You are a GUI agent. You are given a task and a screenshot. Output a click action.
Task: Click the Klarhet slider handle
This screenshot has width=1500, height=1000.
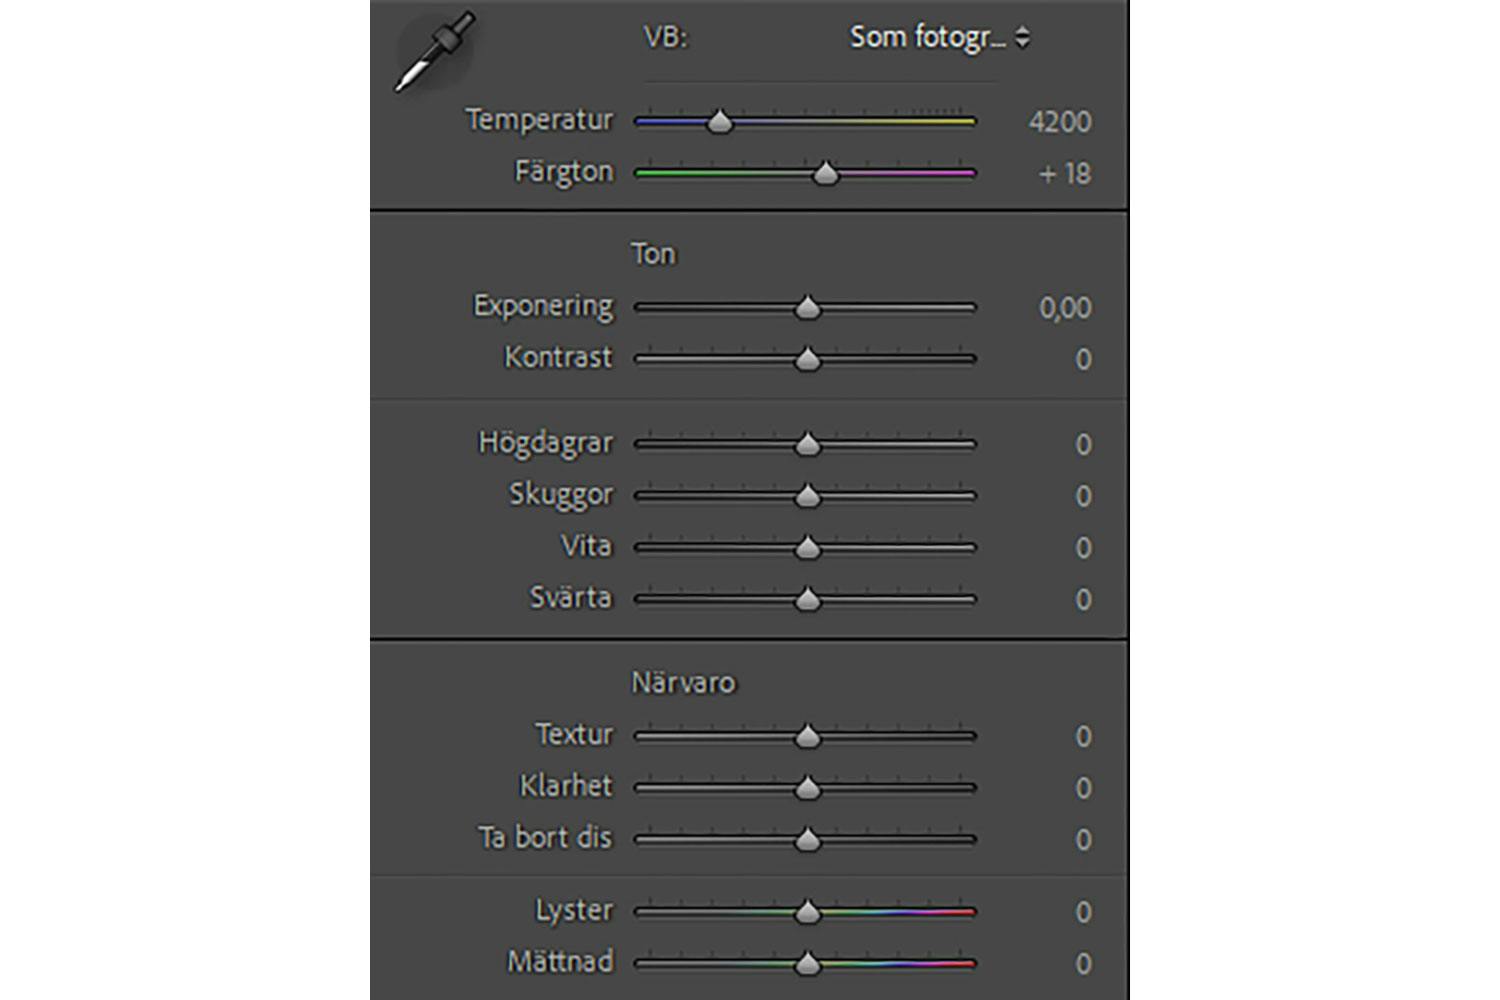click(x=807, y=789)
